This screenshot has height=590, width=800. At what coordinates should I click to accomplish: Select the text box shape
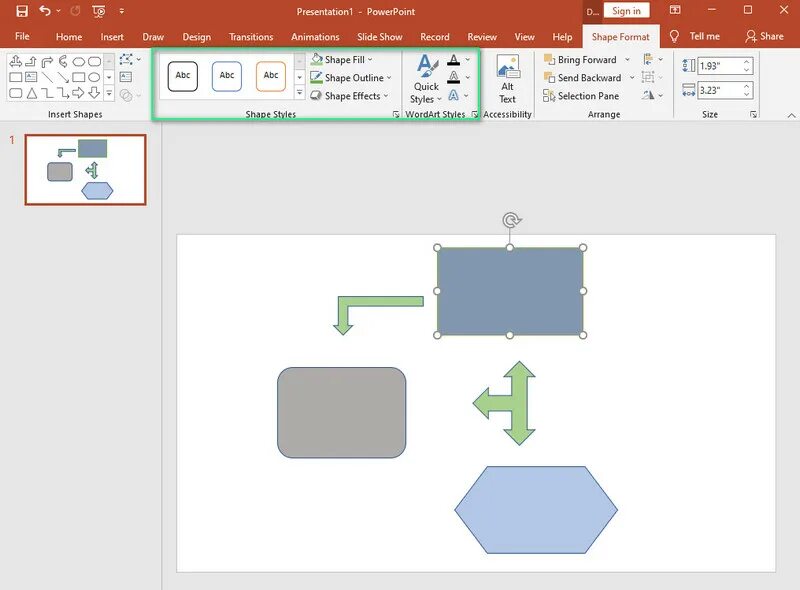pos(31,77)
